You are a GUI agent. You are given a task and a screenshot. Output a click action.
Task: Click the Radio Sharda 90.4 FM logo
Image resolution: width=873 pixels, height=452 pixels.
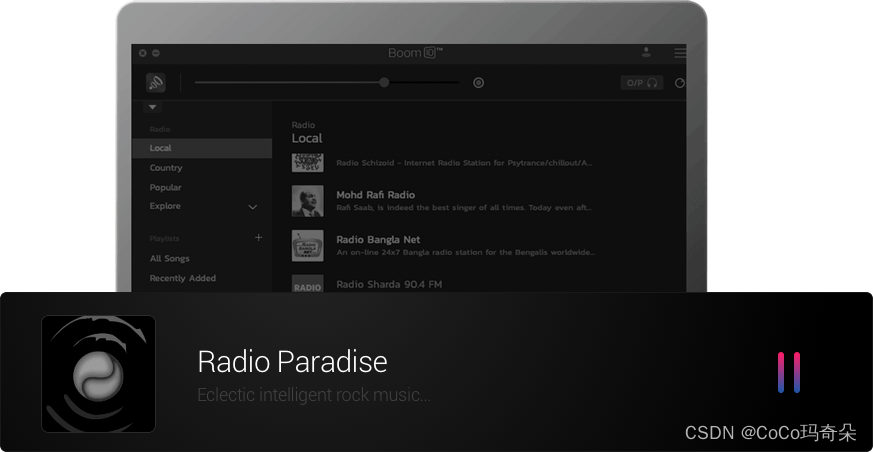pyautogui.click(x=307, y=285)
